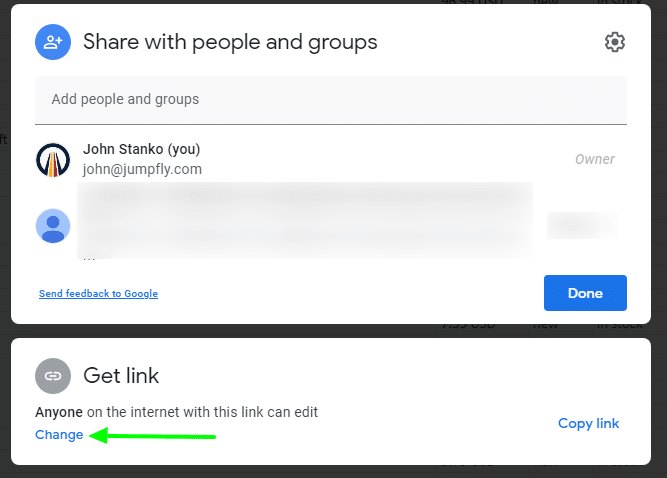Click Change under link permissions
The height and width of the screenshot is (478, 667).
pos(59,435)
